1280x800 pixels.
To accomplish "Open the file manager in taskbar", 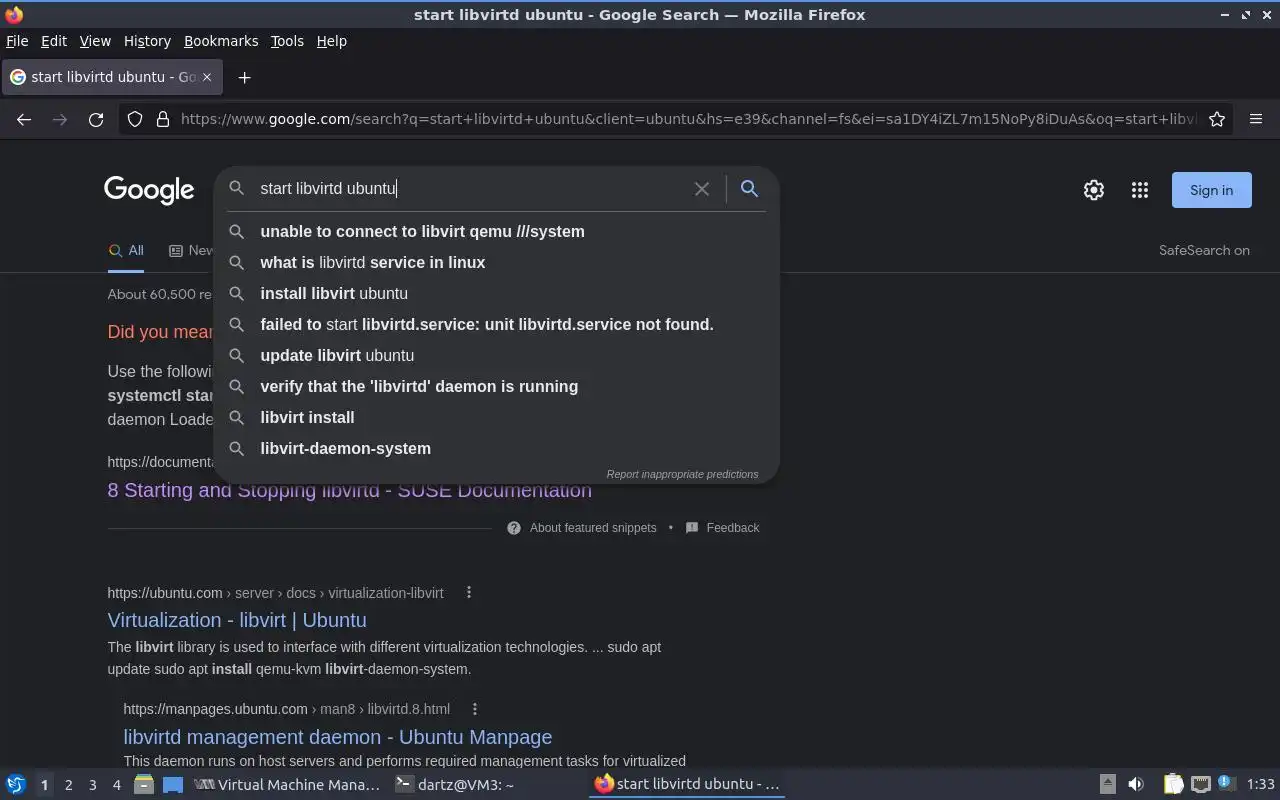I will [144, 784].
